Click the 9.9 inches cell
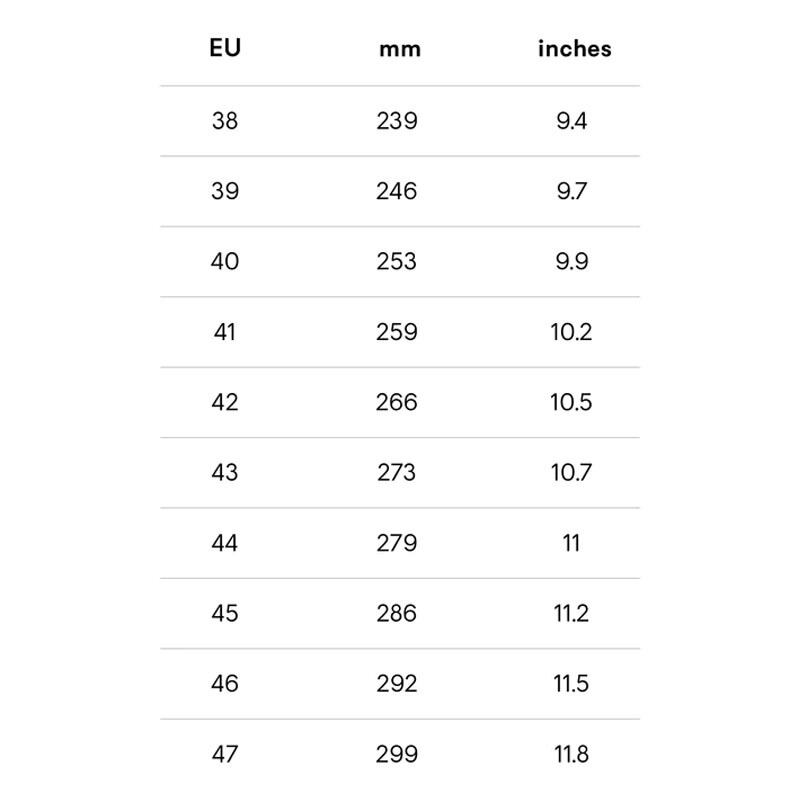This screenshot has height=800, width=800. click(572, 261)
